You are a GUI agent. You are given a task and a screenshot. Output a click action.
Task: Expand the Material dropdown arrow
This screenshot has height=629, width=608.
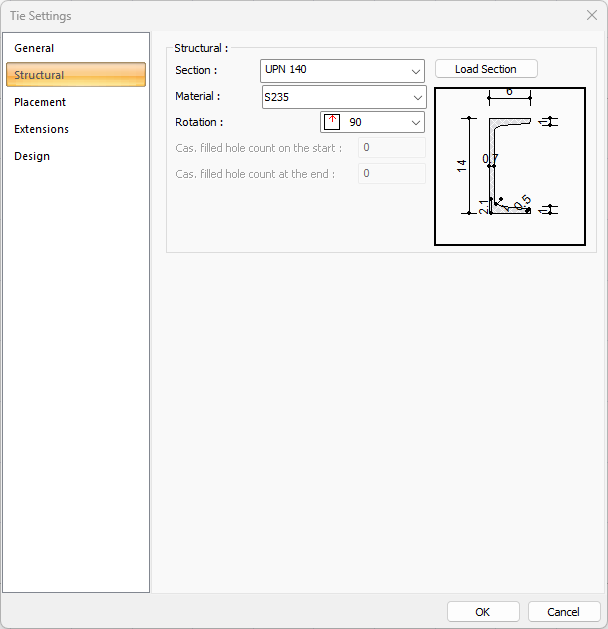pos(416,98)
